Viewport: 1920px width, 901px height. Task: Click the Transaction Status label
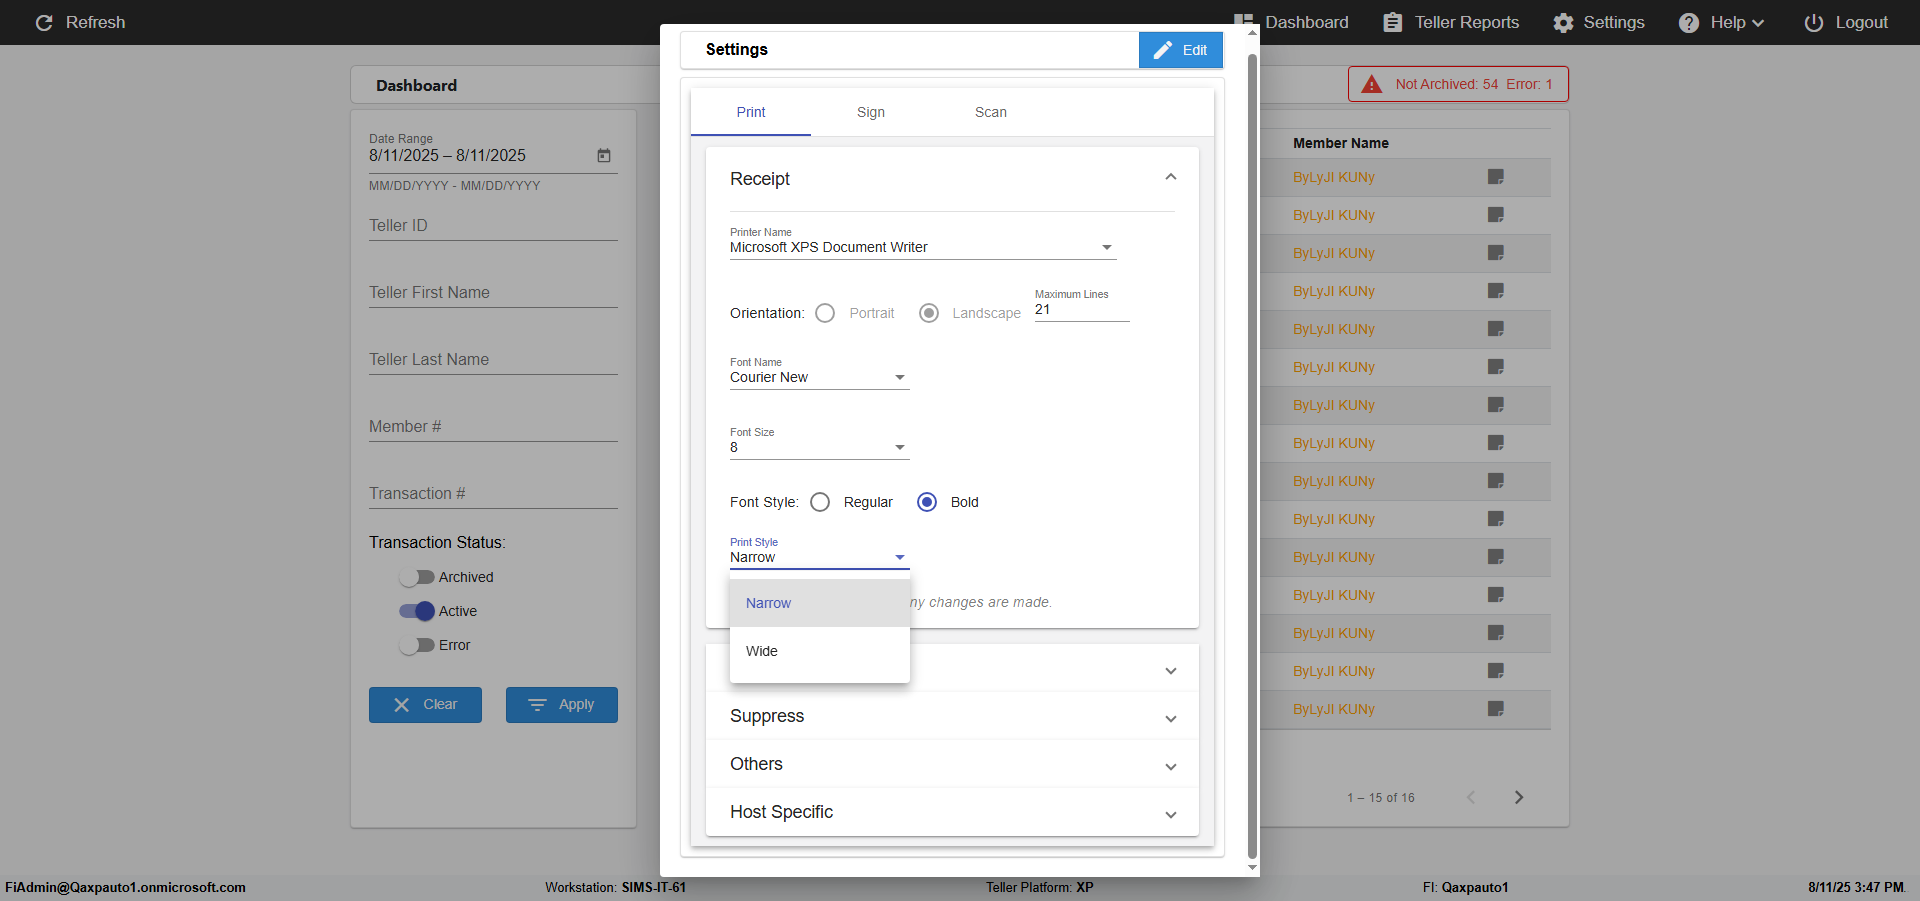437,542
